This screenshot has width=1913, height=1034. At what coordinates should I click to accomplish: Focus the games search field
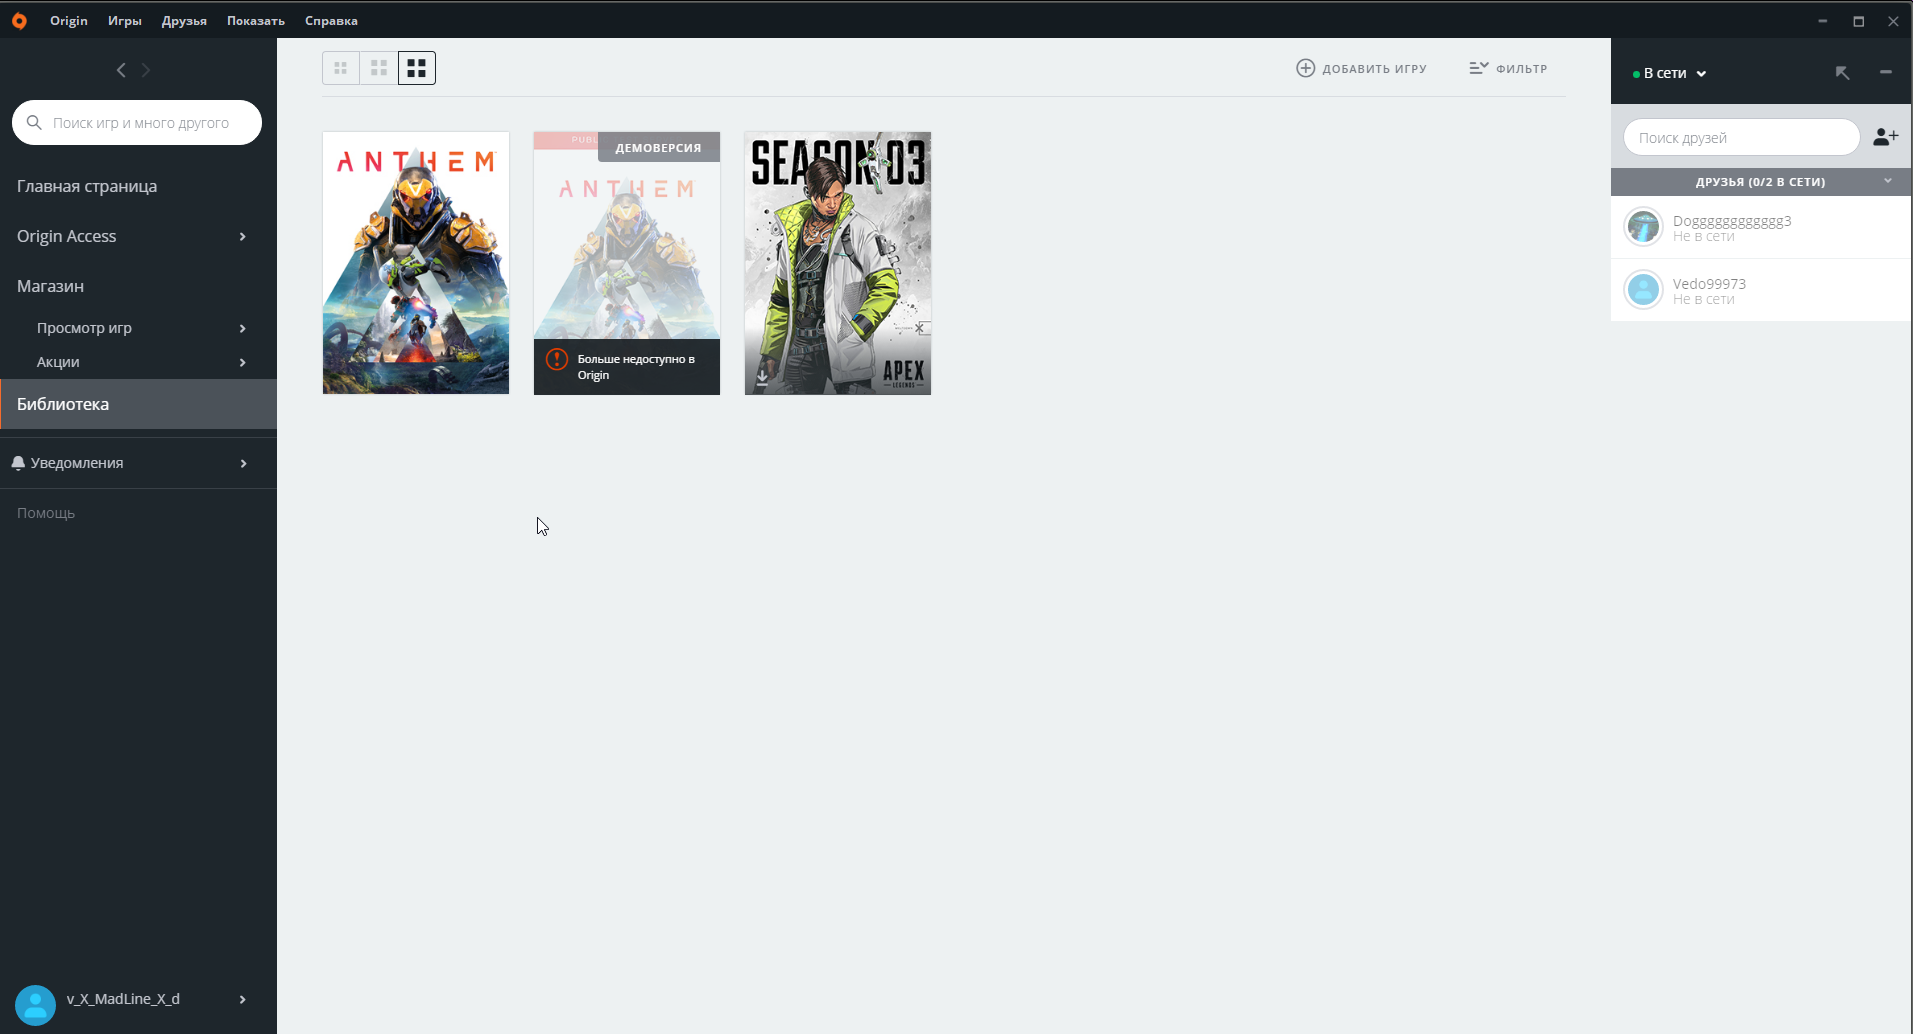pyautogui.click(x=137, y=122)
